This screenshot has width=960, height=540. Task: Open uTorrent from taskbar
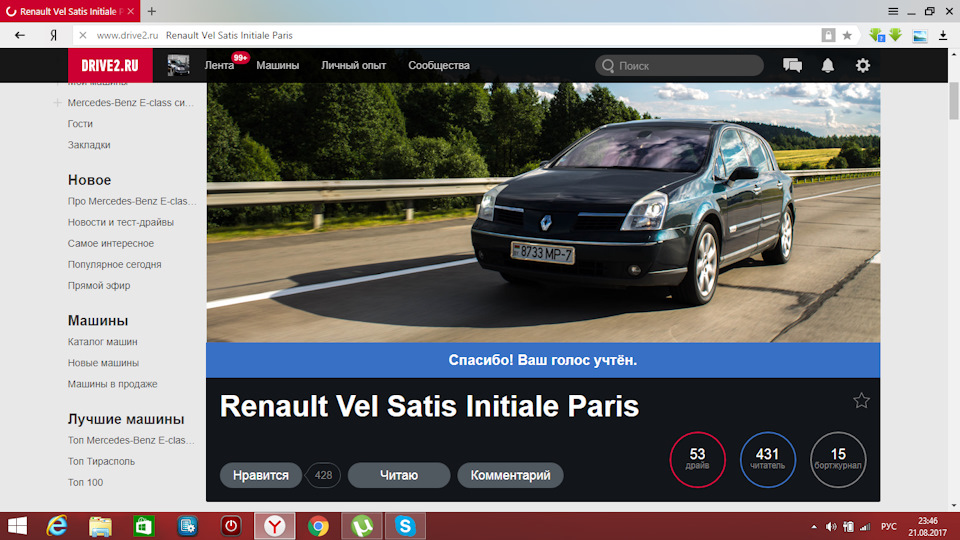coord(362,526)
